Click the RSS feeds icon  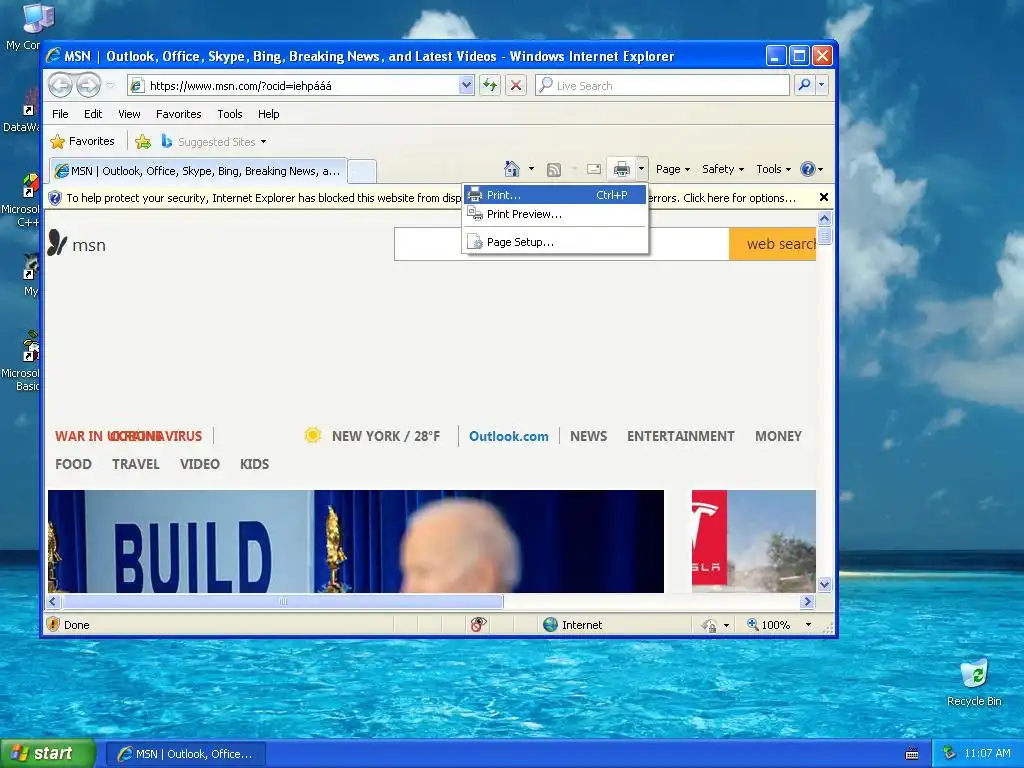pyautogui.click(x=554, y=170)
